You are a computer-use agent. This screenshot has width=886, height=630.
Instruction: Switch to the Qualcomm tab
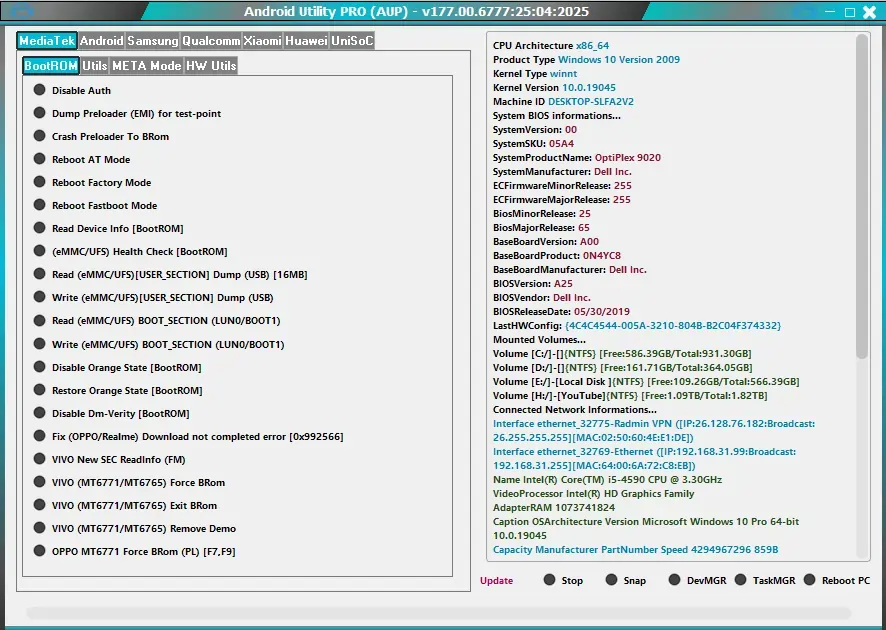(x=211, y=41)
